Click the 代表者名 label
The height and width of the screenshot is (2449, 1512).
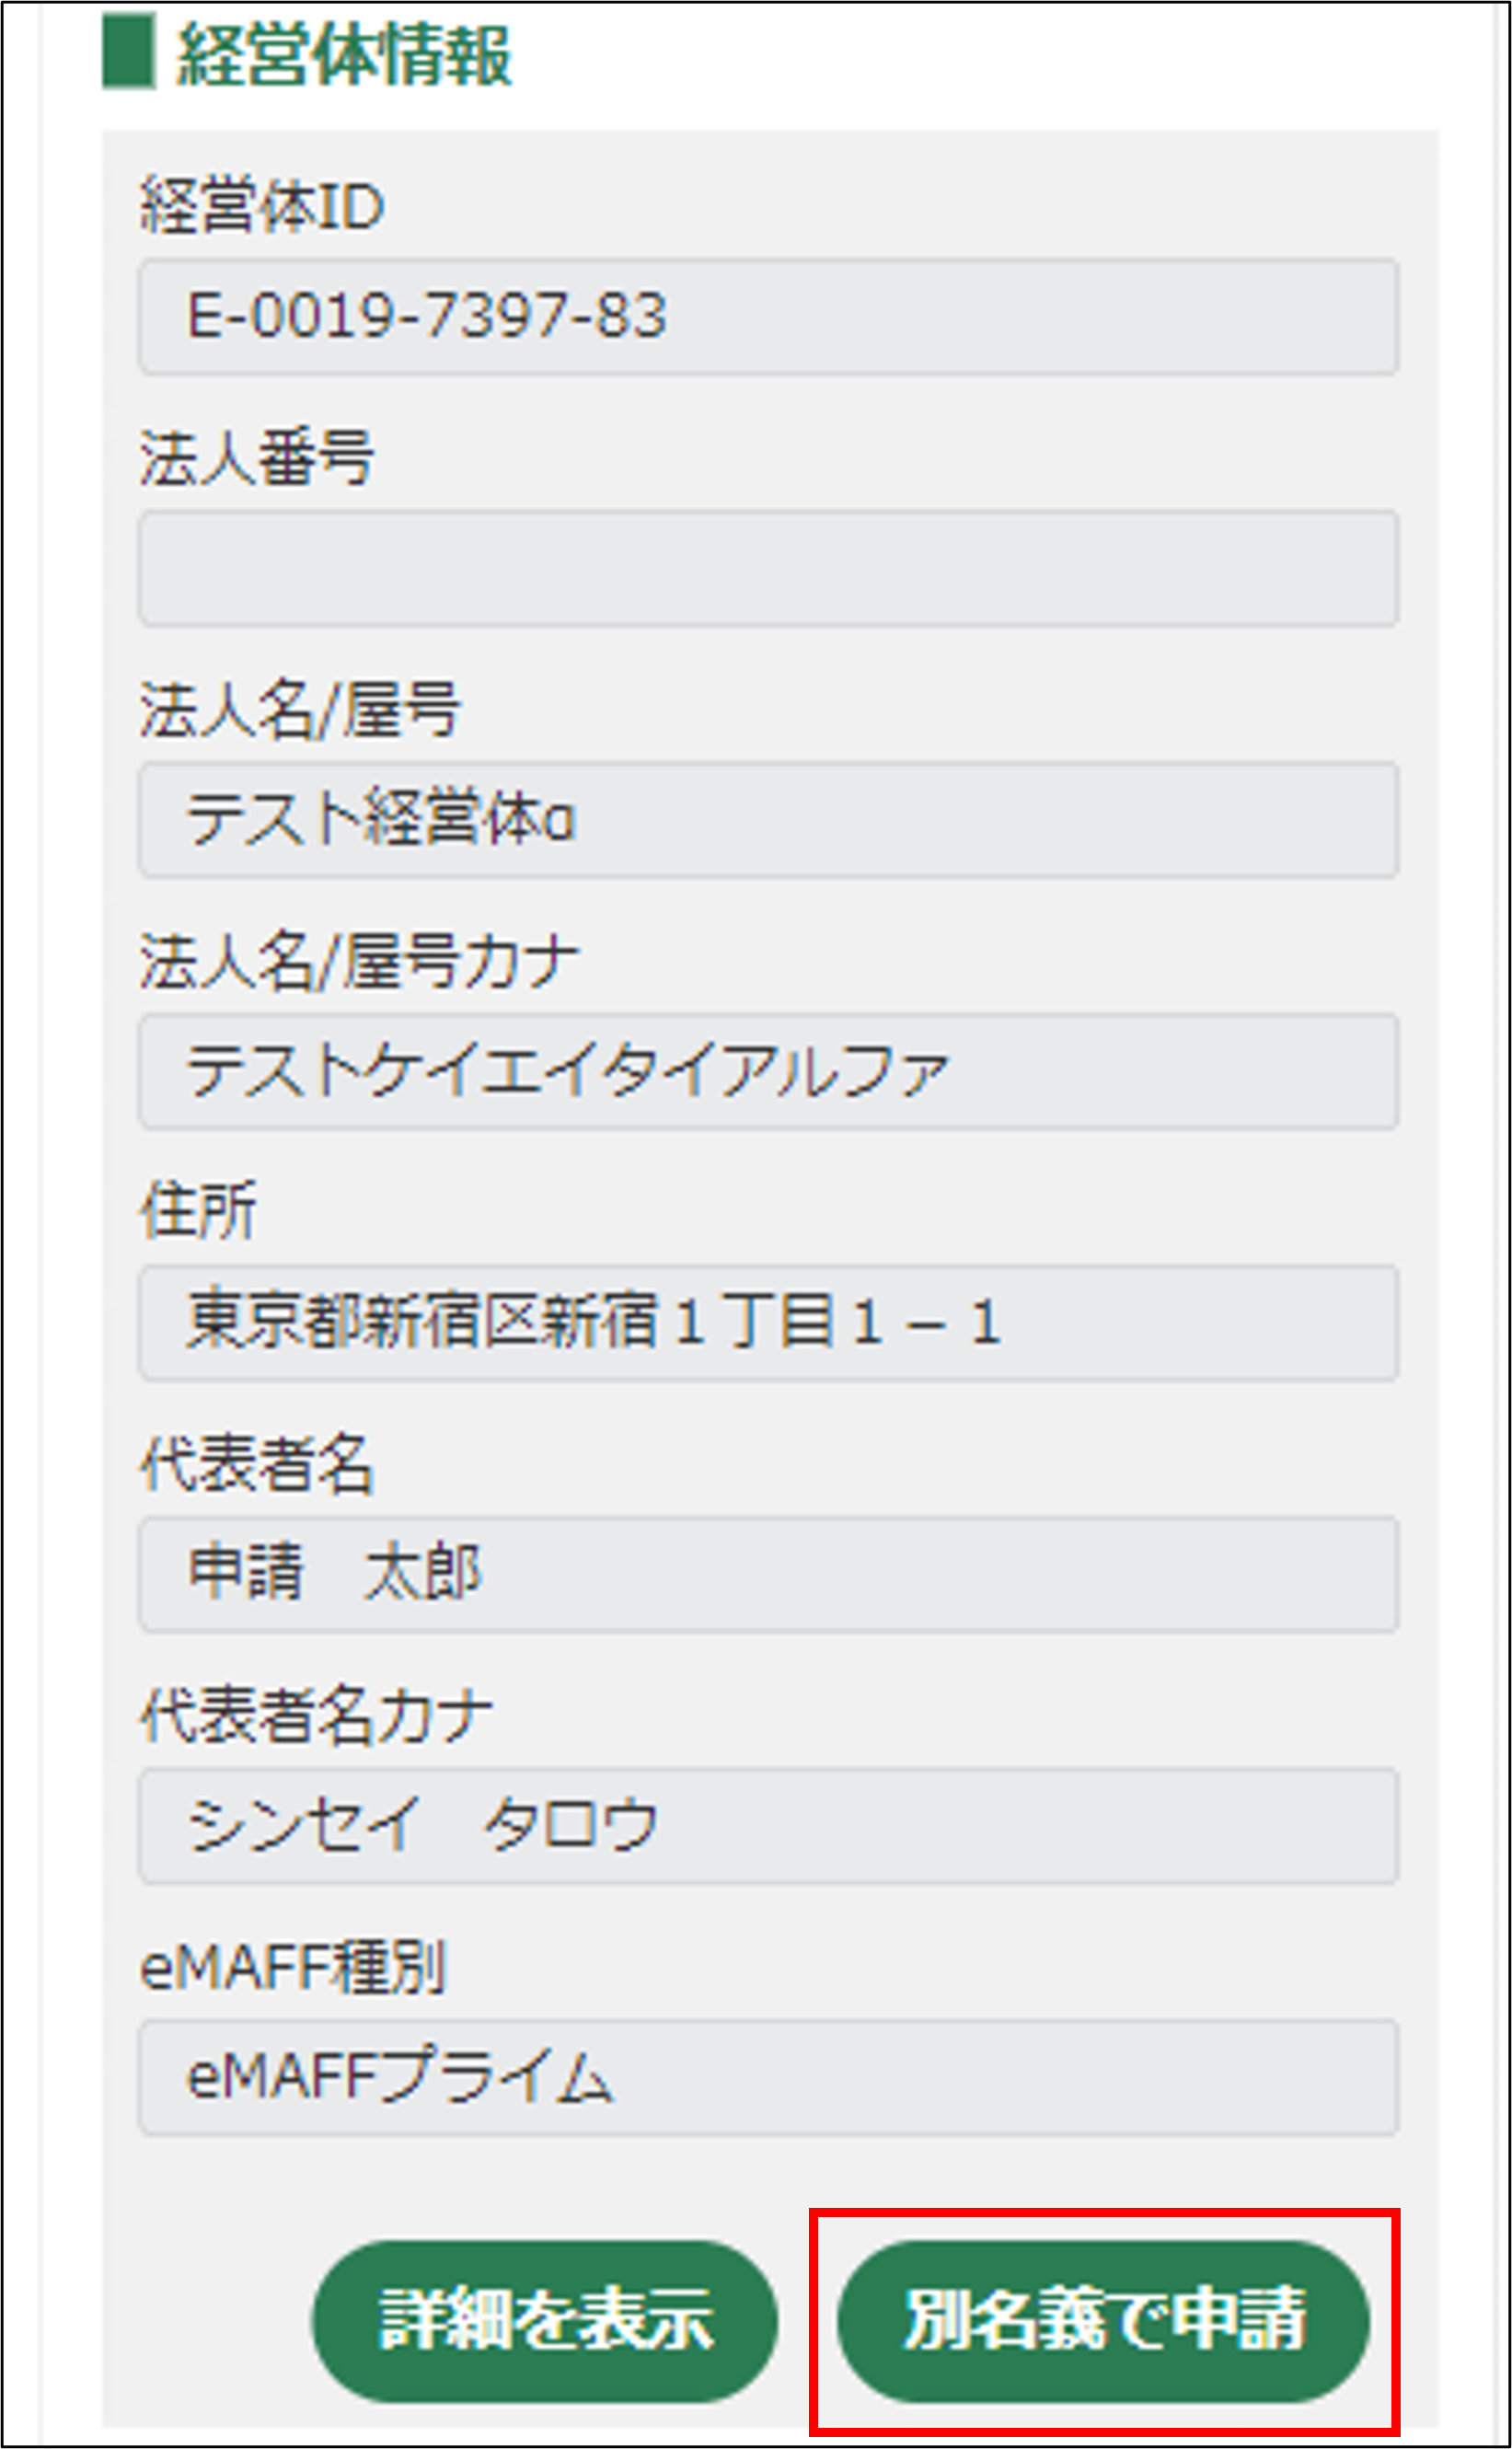[256, 1465]
